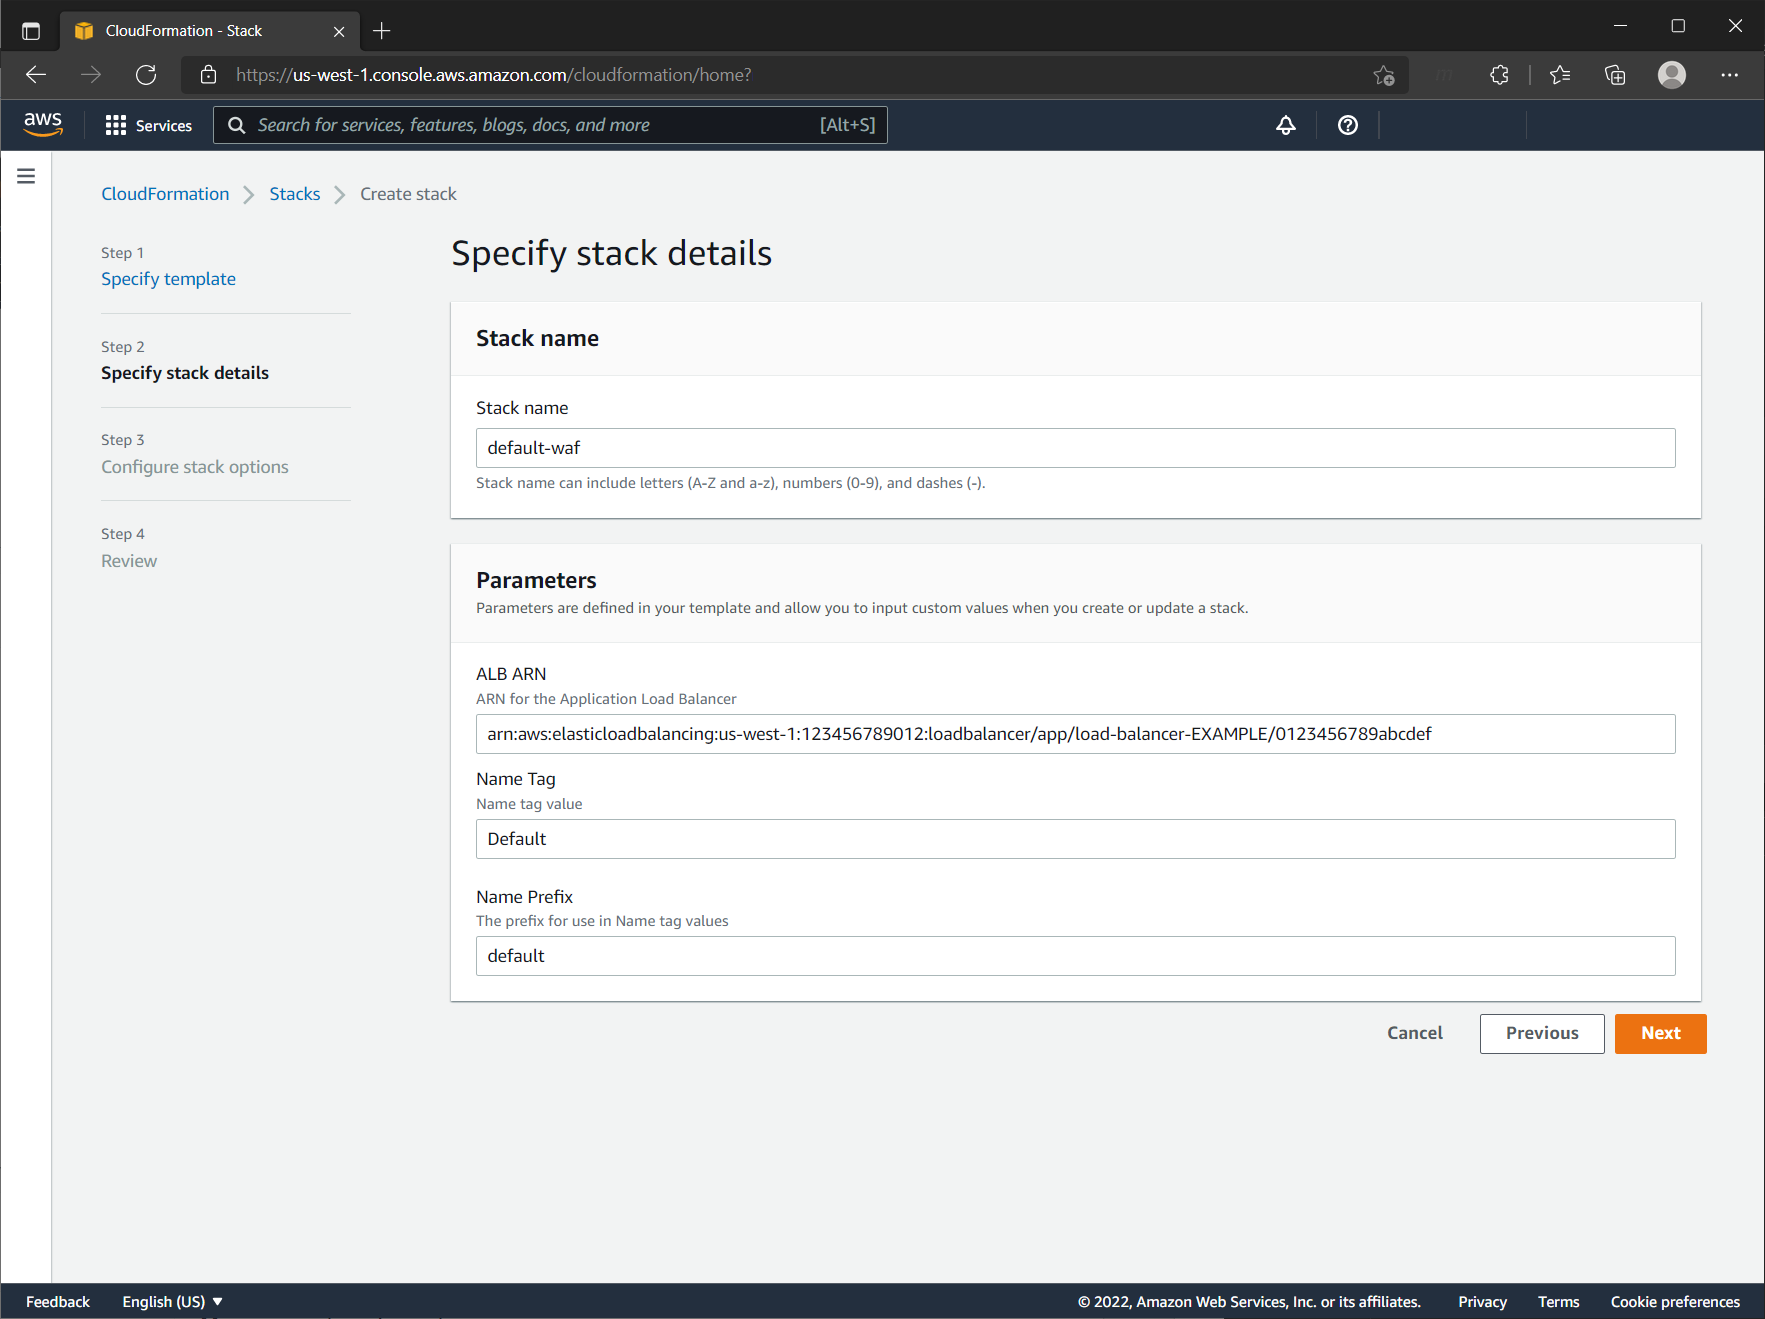Add page to favorites star icon
Screen dimensions: 1765x1319
tap(1383, 75)
